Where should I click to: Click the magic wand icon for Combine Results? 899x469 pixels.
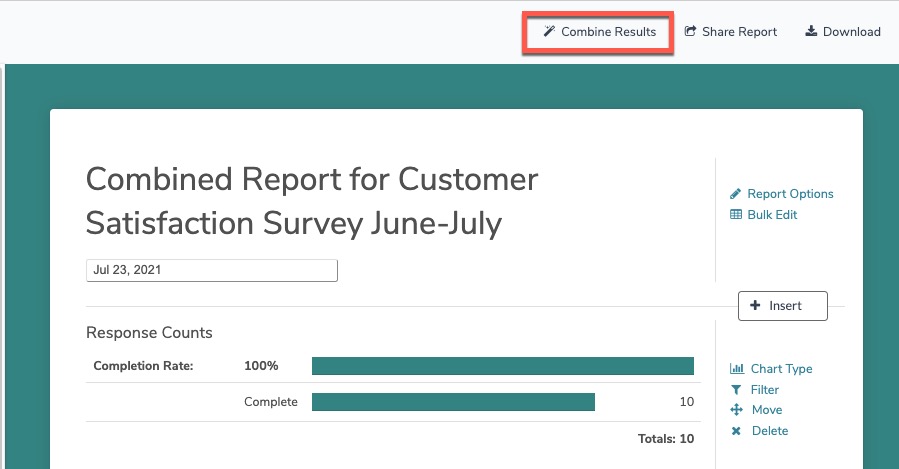pos(549,32)
